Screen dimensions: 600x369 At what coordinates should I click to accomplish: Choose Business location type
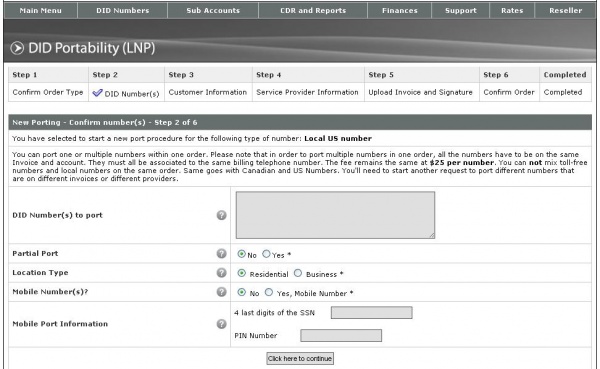click(298, 273)
